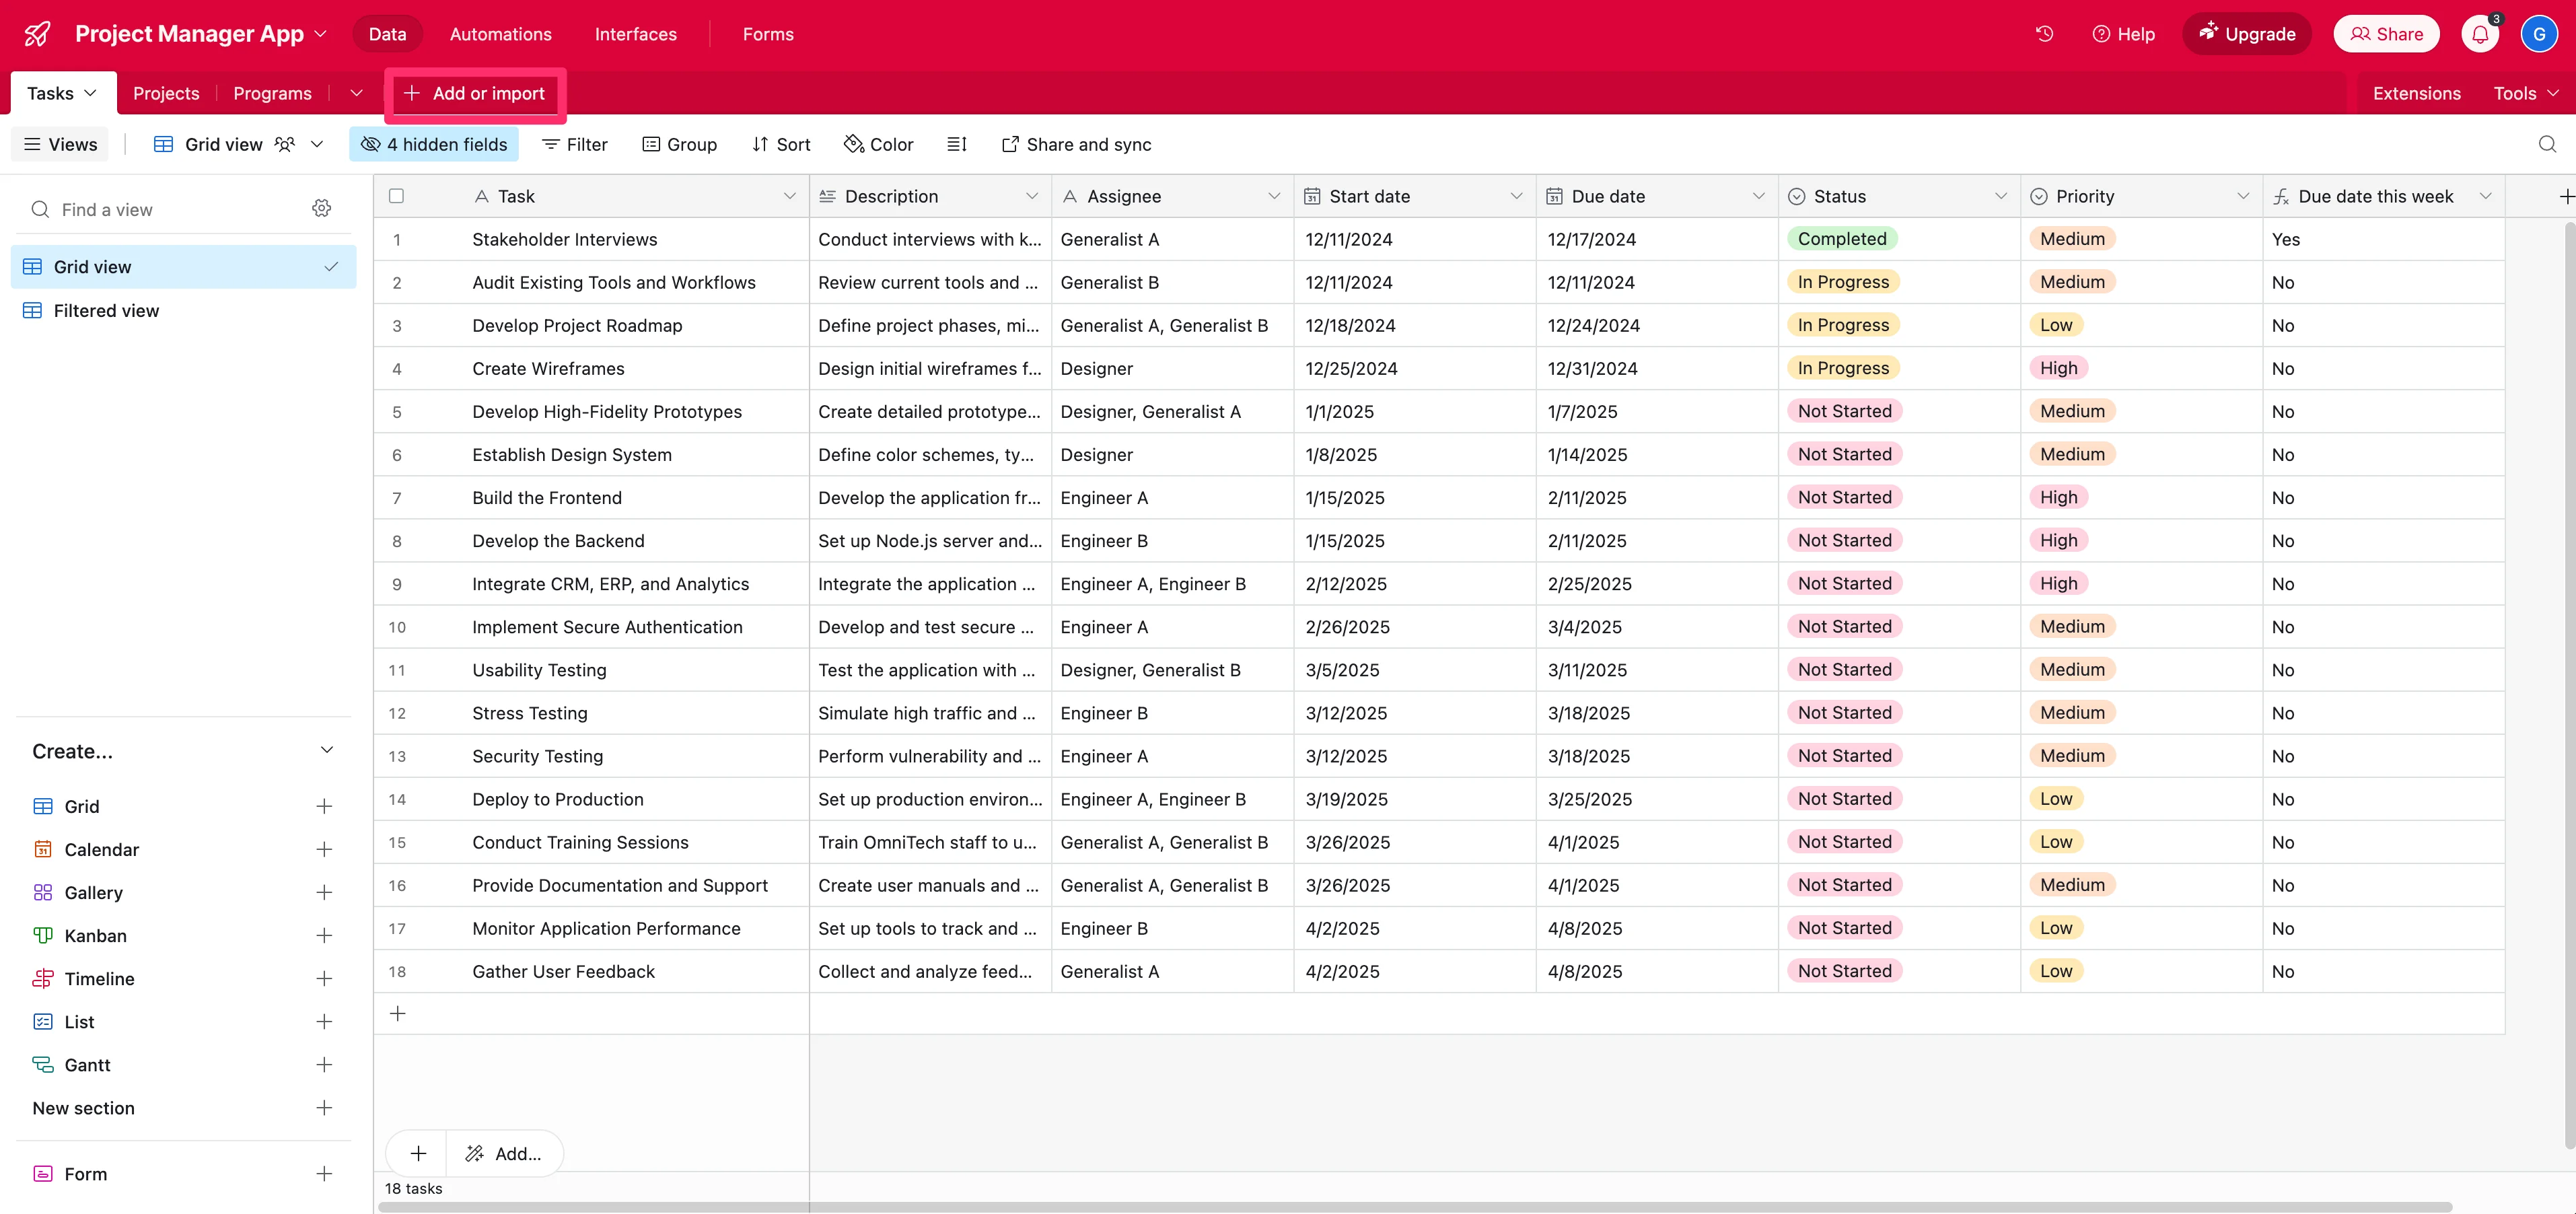Open the row height icon

click(956, 144)
